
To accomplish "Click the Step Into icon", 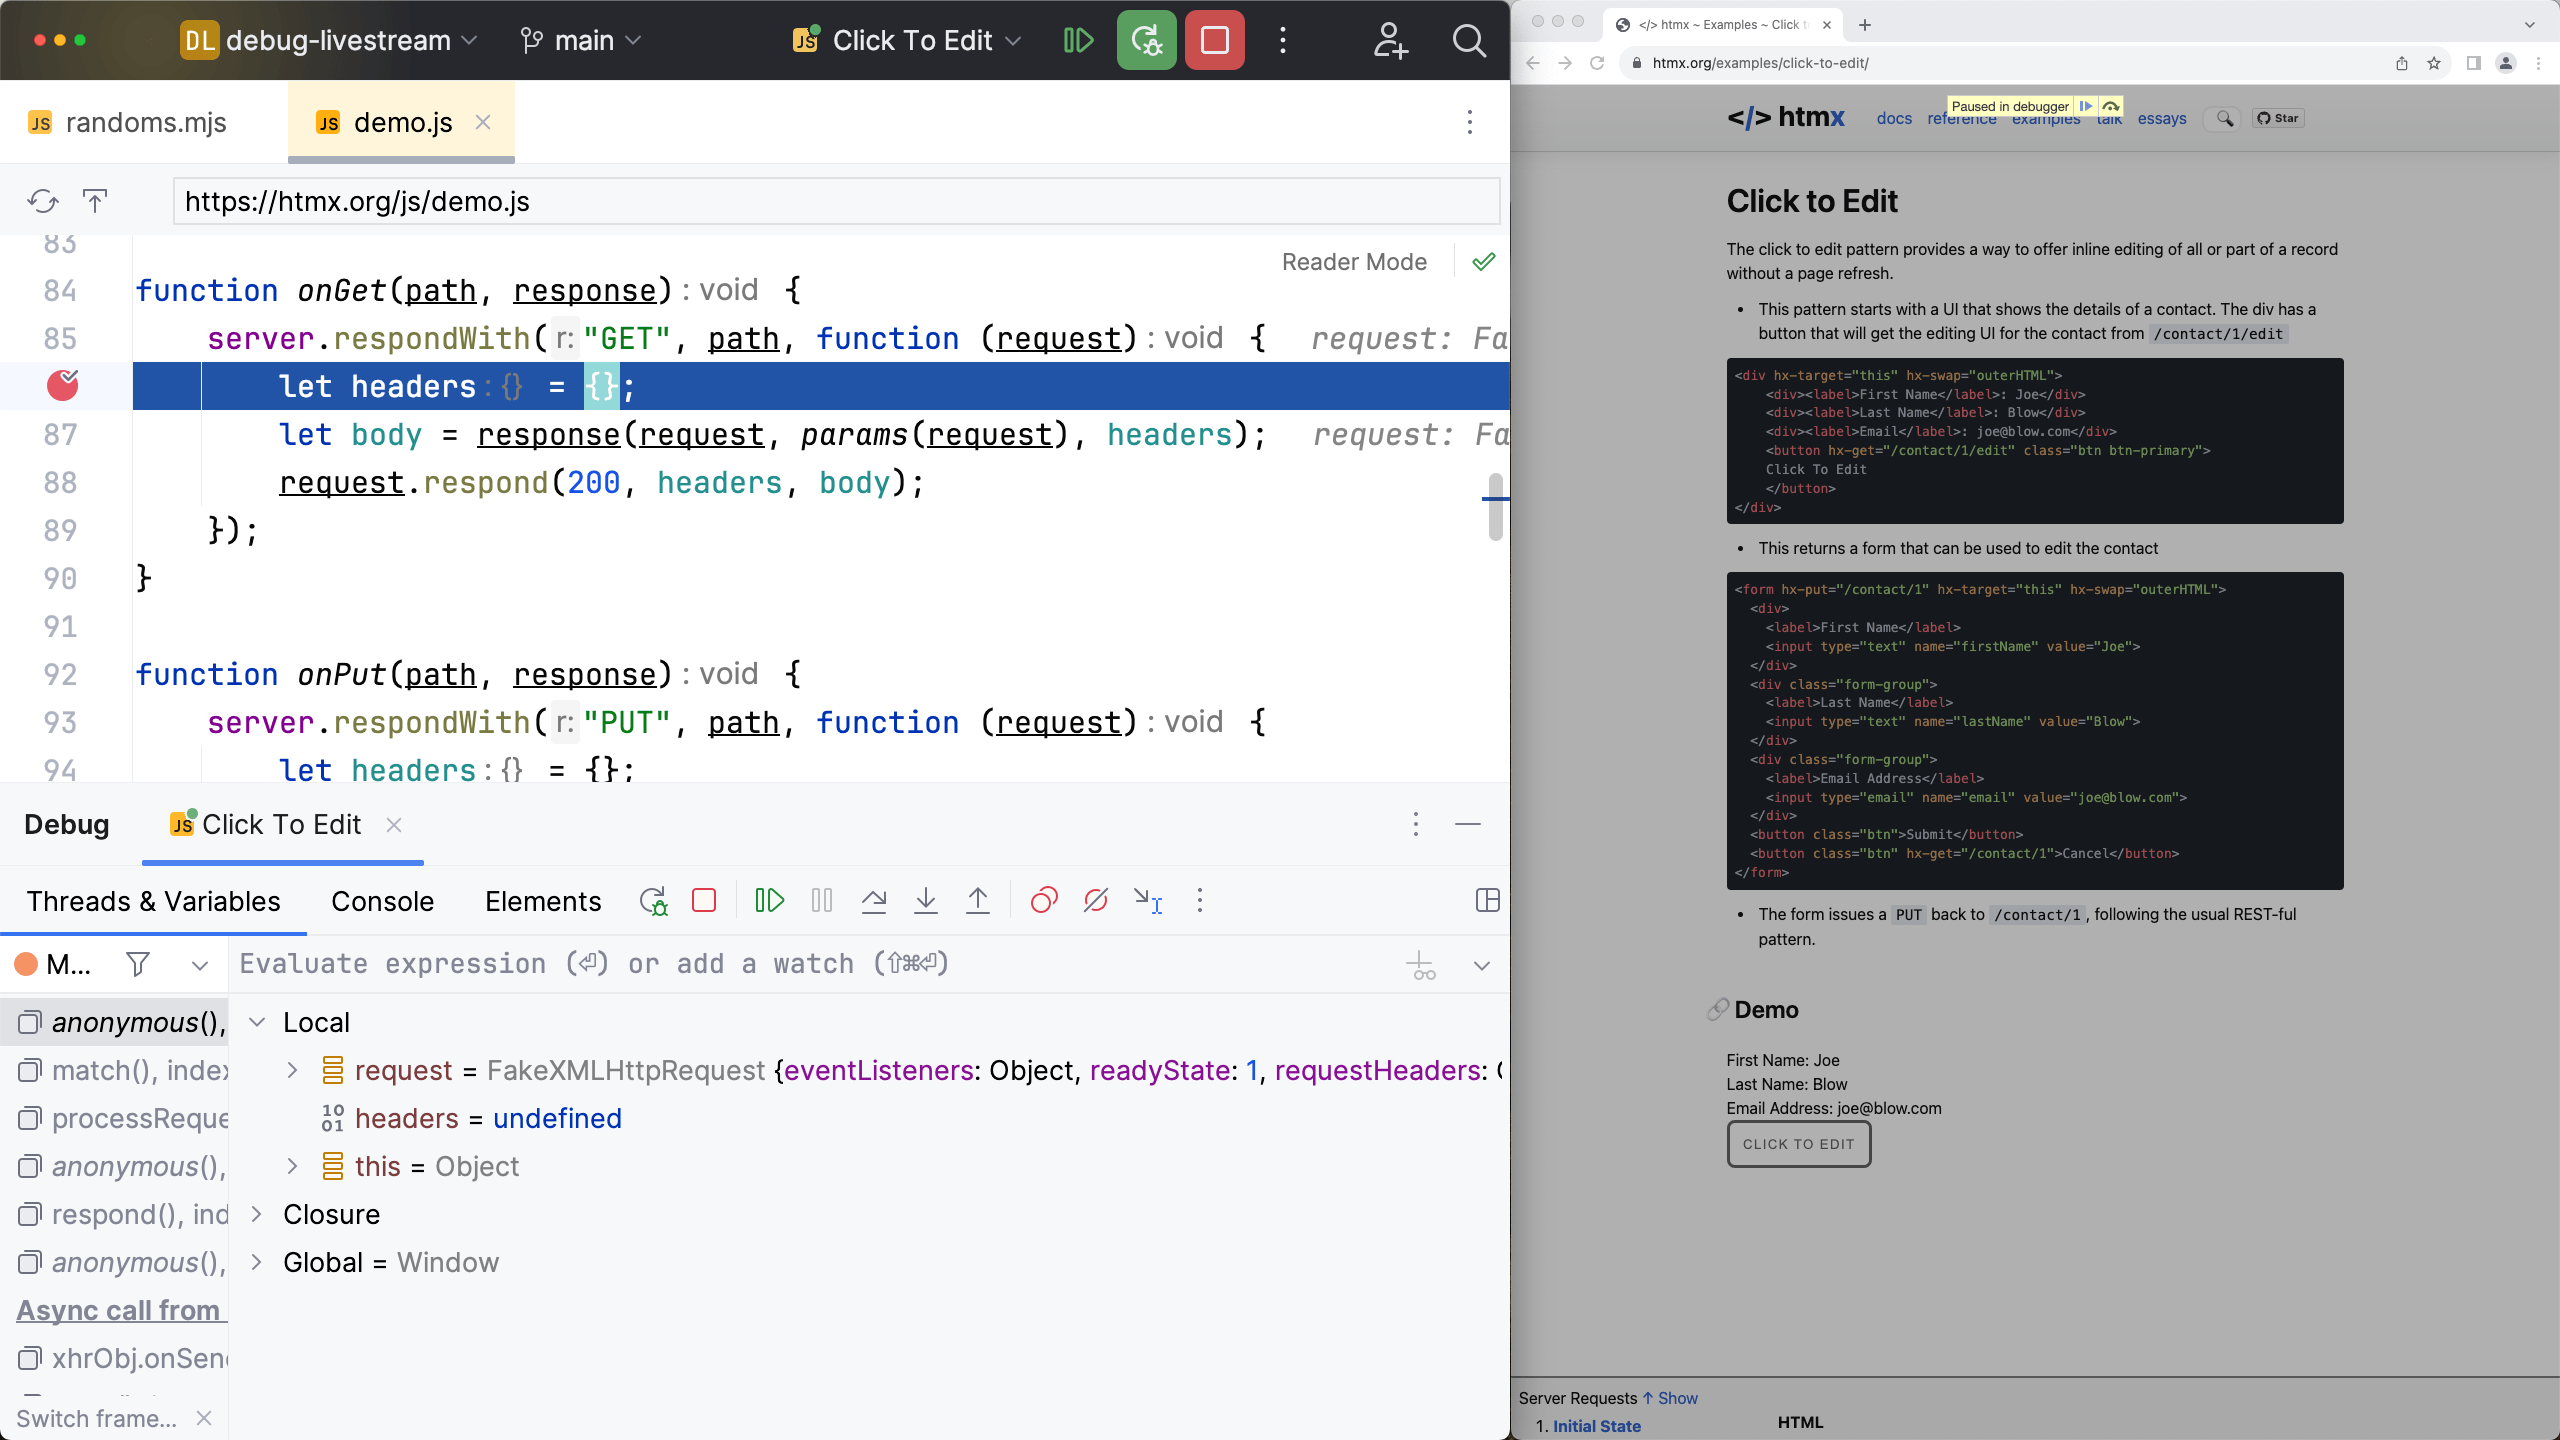I will click(926, 901).
